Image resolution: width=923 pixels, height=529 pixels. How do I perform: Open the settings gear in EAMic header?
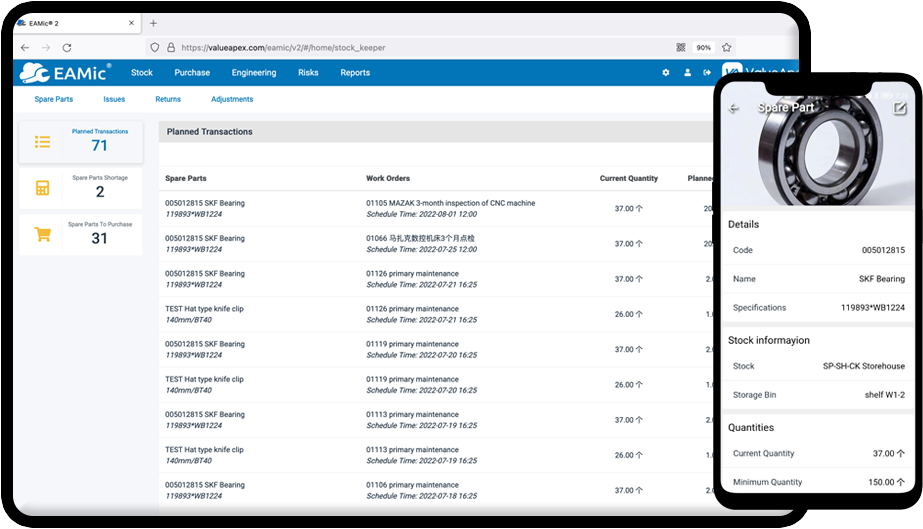(666, 73)
